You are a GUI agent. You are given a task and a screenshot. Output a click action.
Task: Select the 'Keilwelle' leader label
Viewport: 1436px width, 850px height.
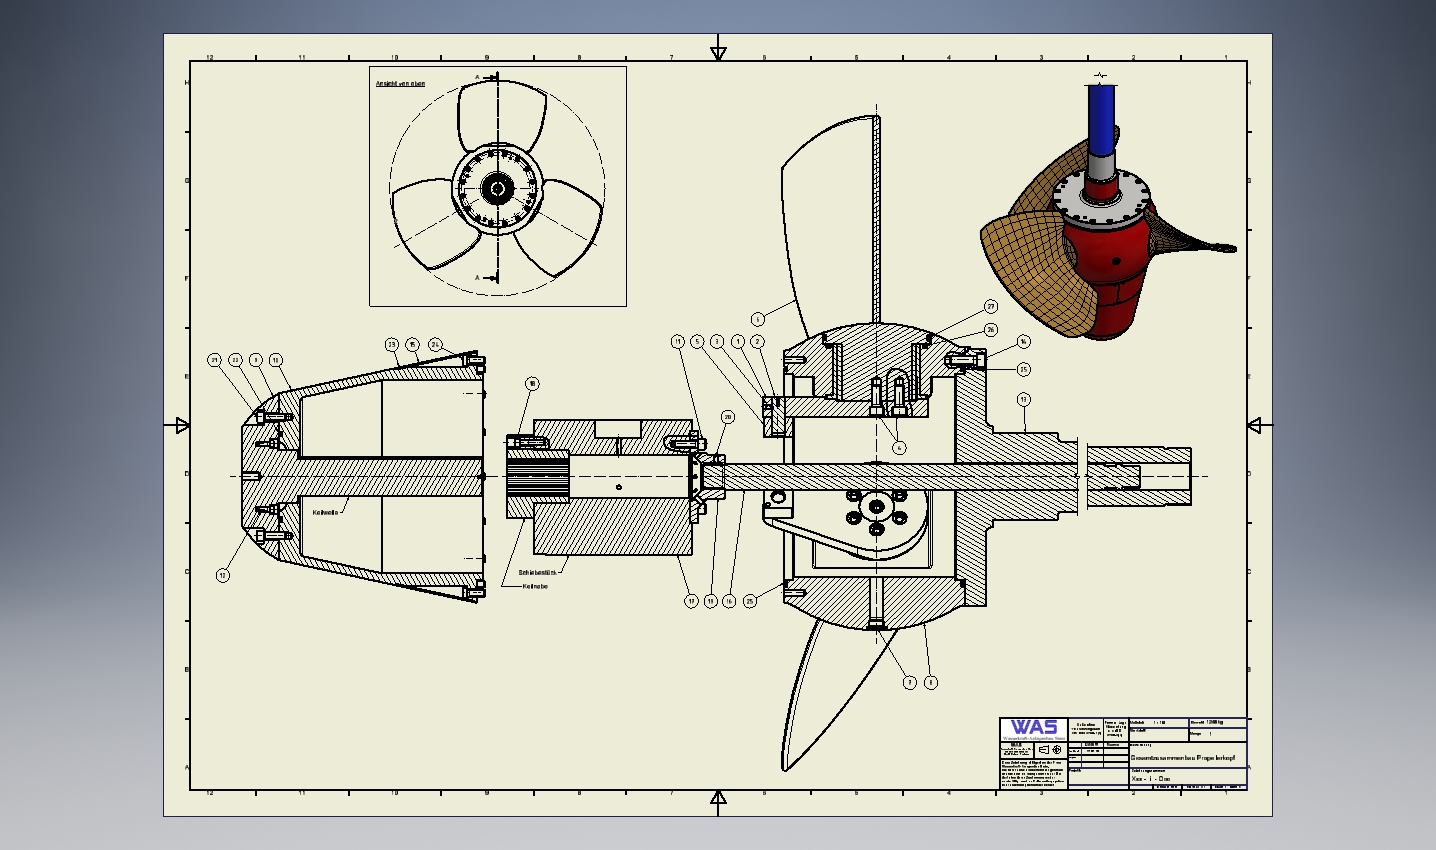[327, 512]
